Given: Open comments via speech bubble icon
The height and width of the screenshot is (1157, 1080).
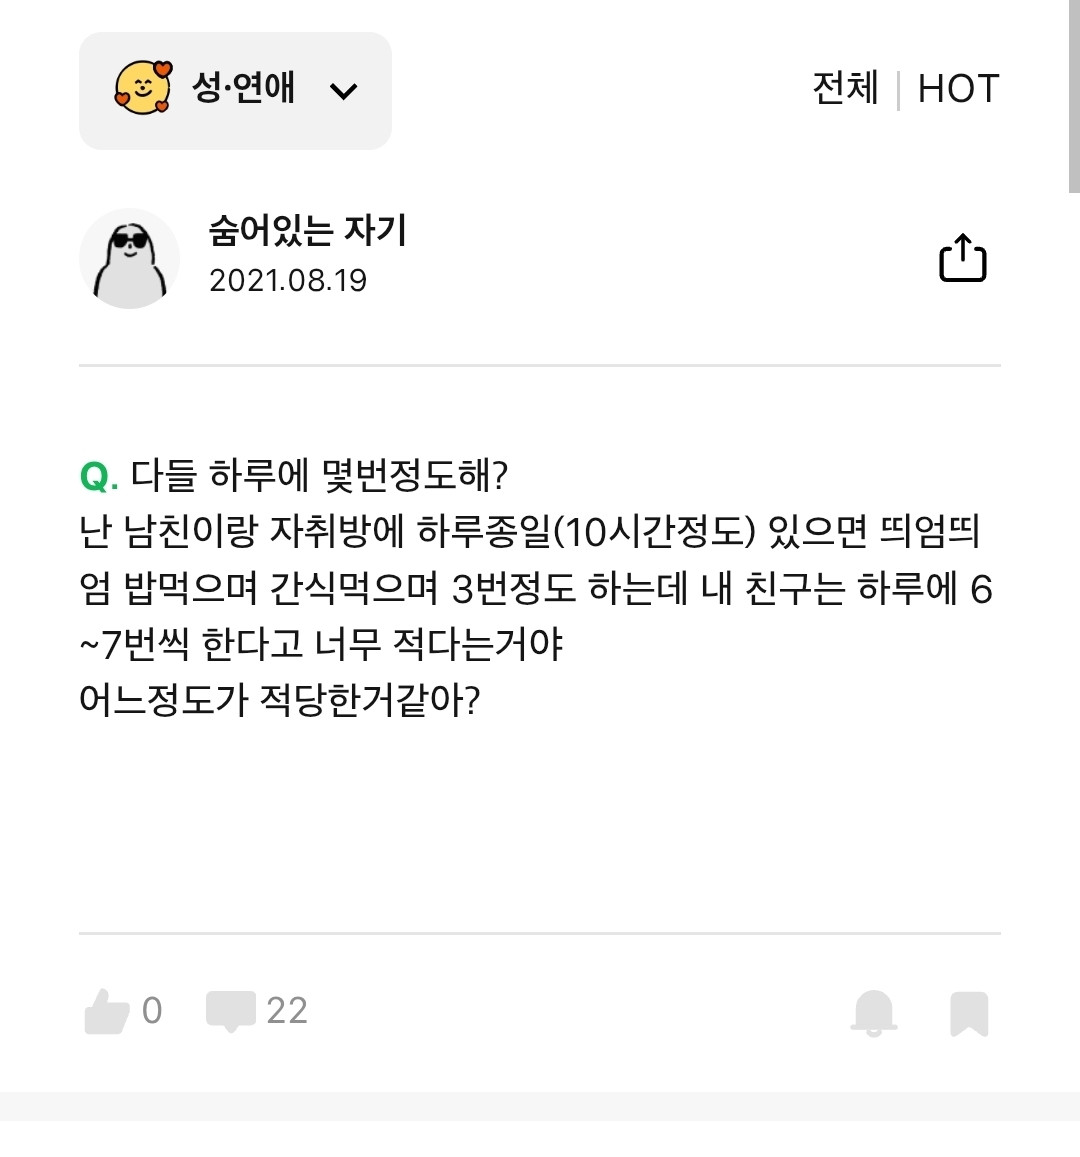Looking at the screenshot, I should click(x=230, y=1011).
